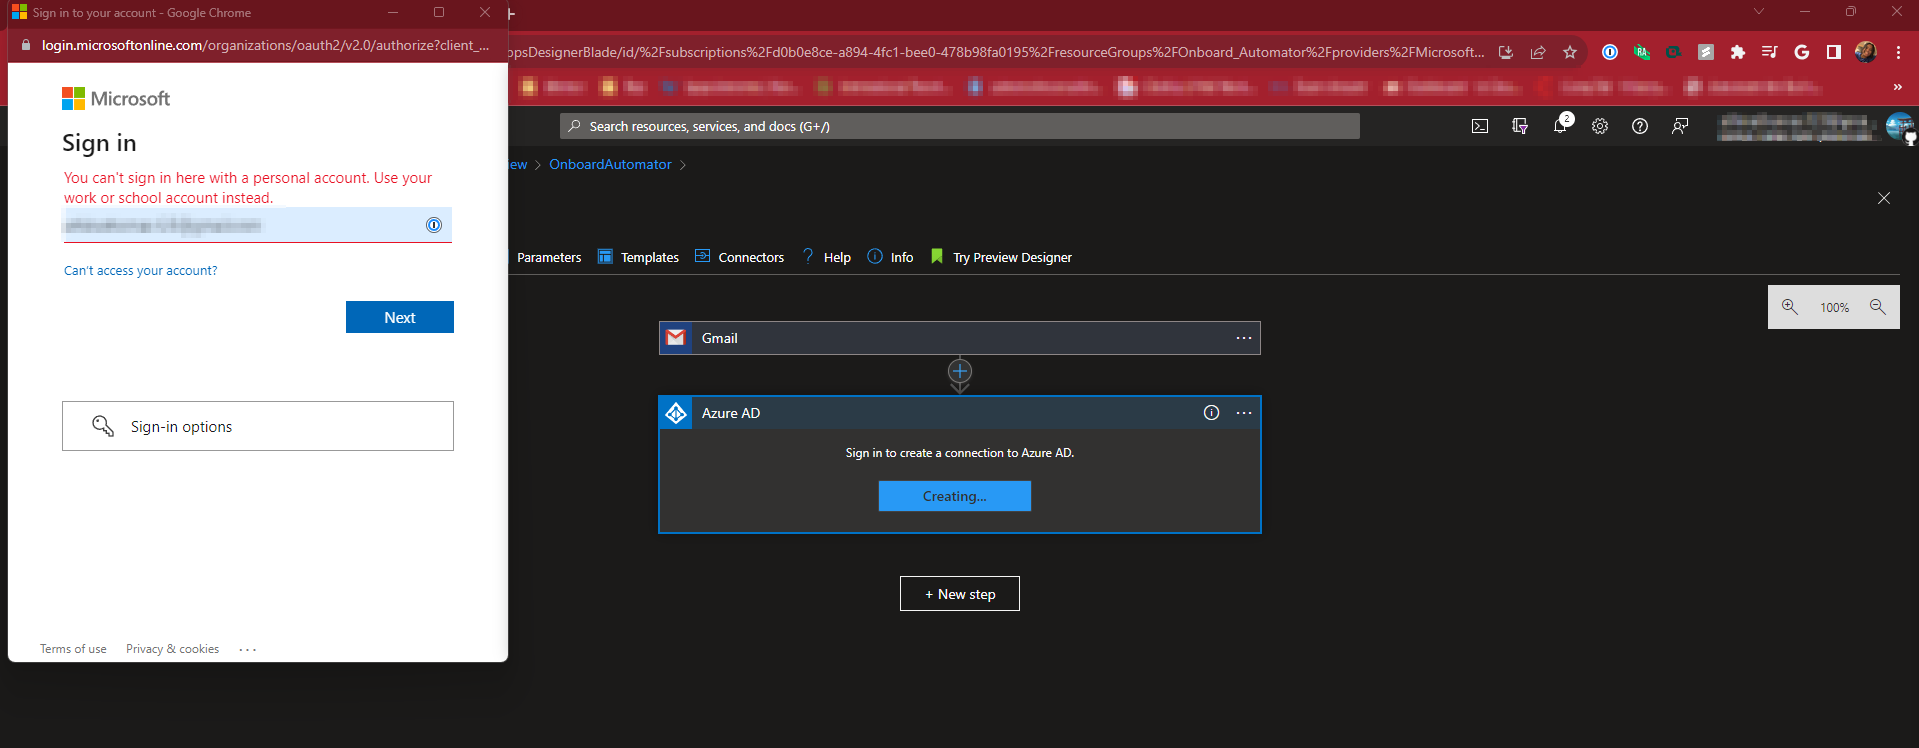Screen dimensions: 1919x748
Task: Zoom out on designer canvas
Action: click(x=1878, y=307)
